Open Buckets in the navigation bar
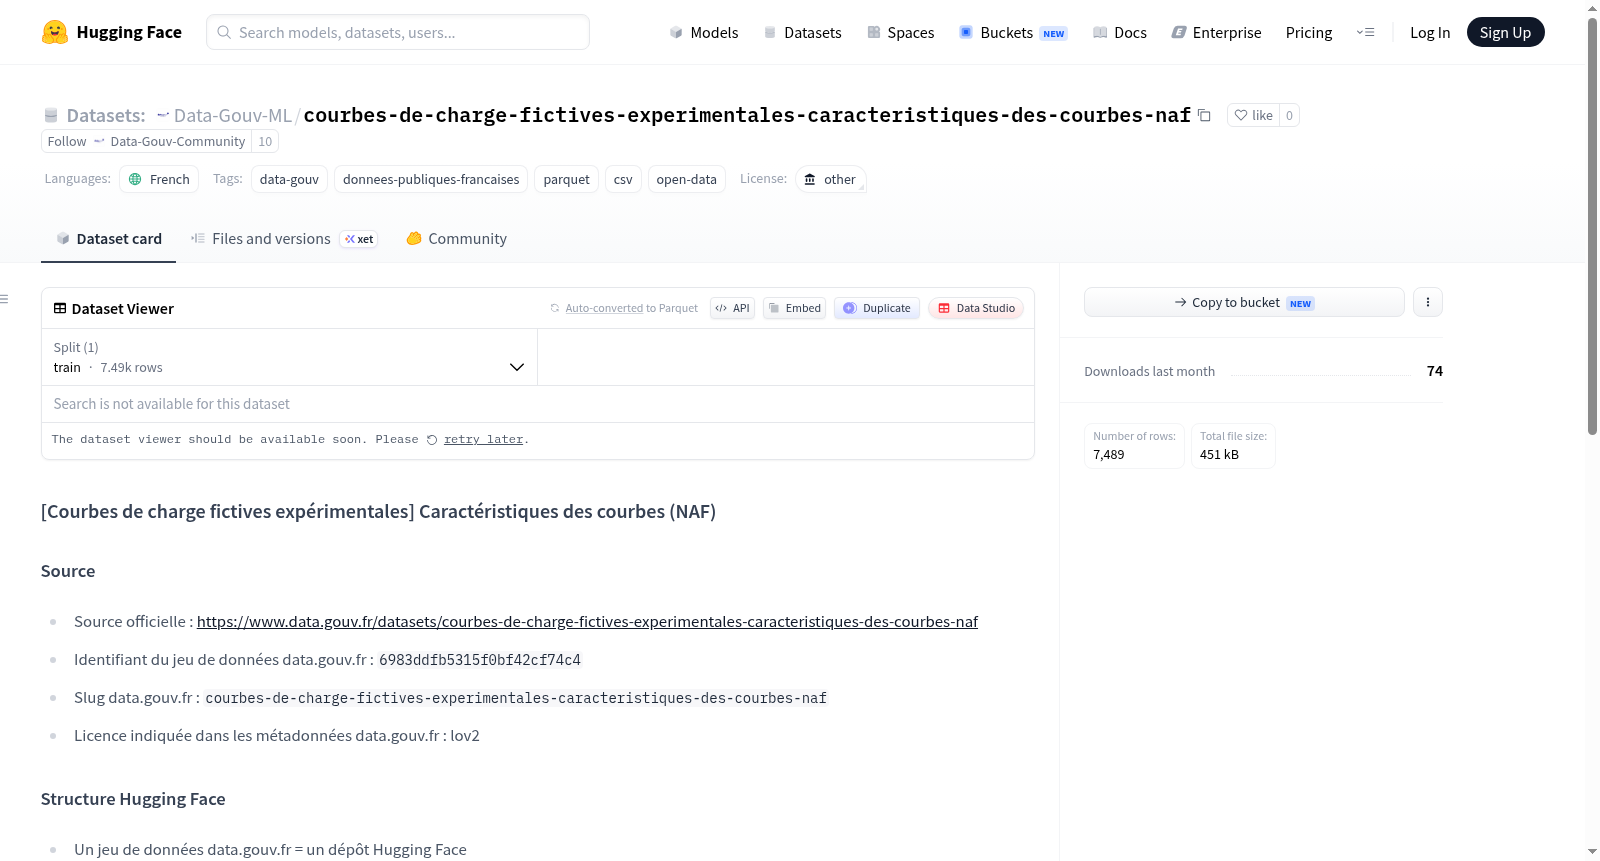Image resolution: width=1600 pixels, height=861 pixels. pyautogui.click(x=1013, y=32)
